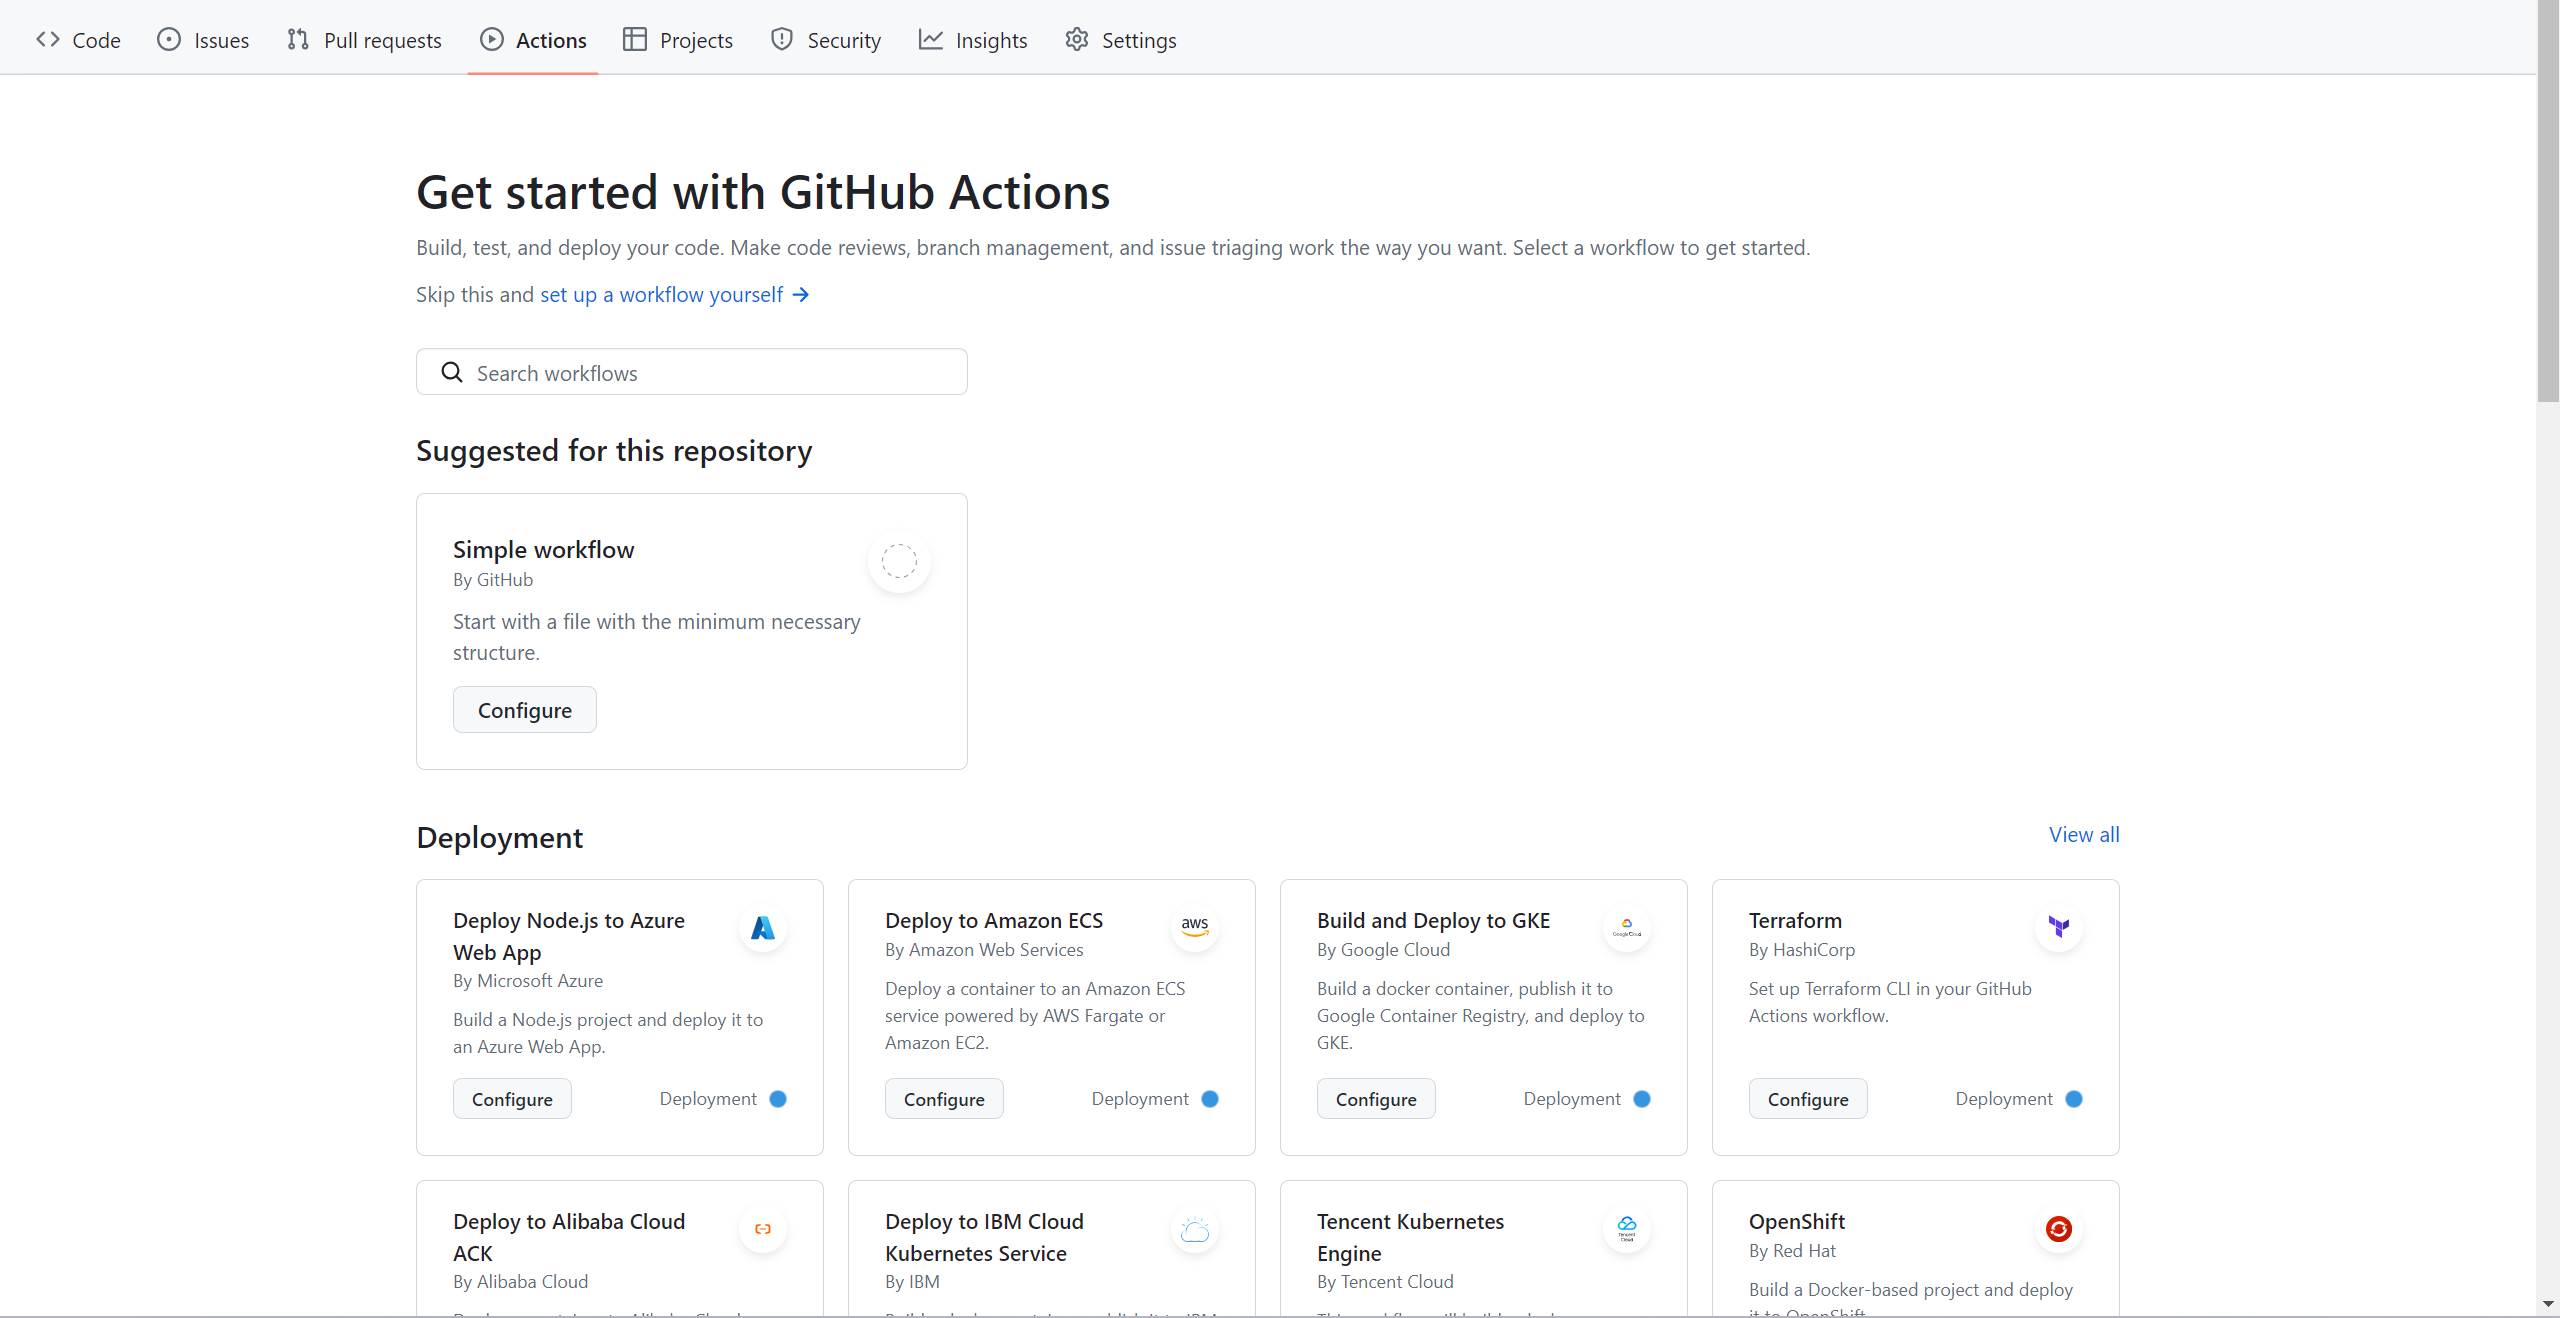Switch to the Insights tab
2560x1318 pixels.
(973, 40)
